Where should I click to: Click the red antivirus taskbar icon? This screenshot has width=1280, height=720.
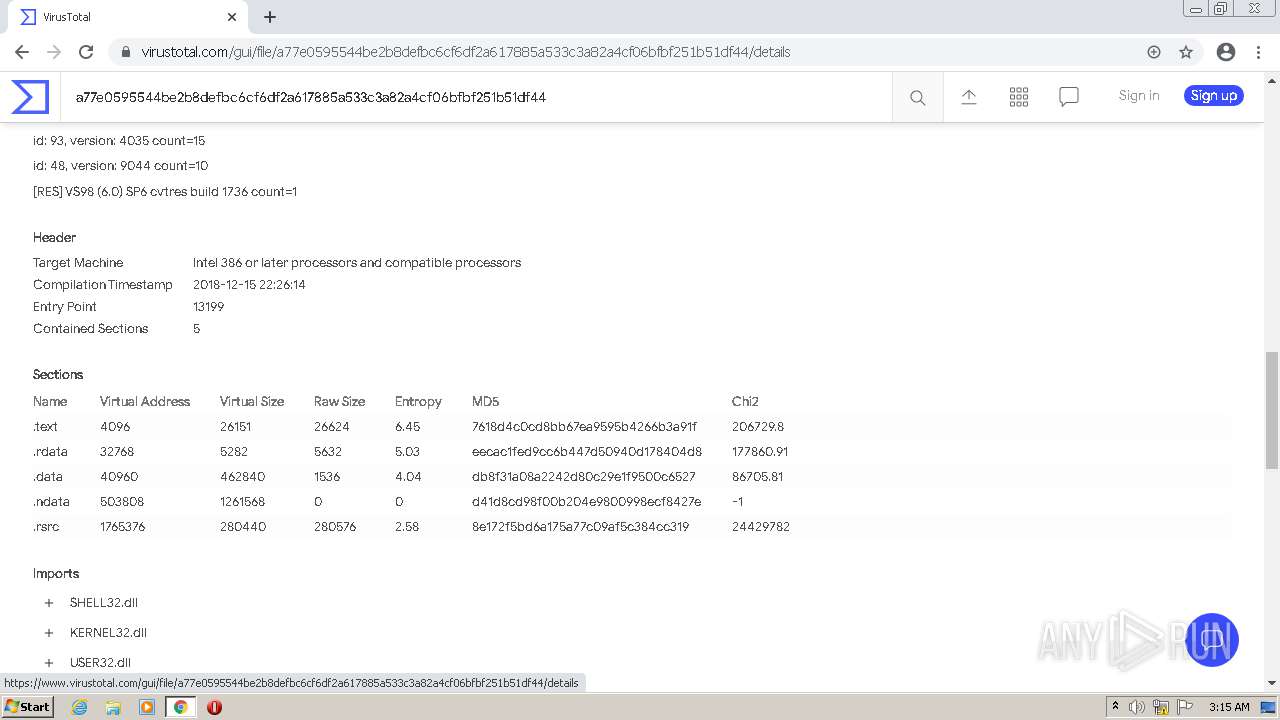click(x=214, y=707)
